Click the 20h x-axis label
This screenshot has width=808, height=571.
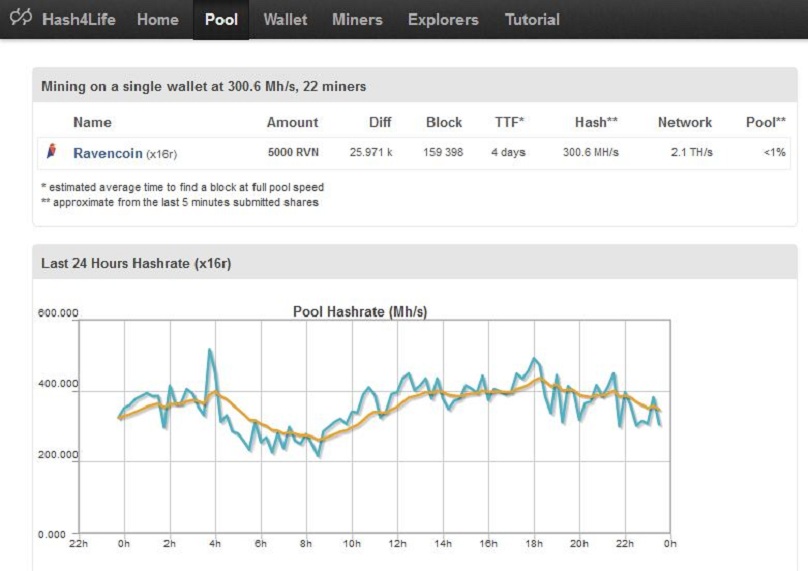pos(579,544)
